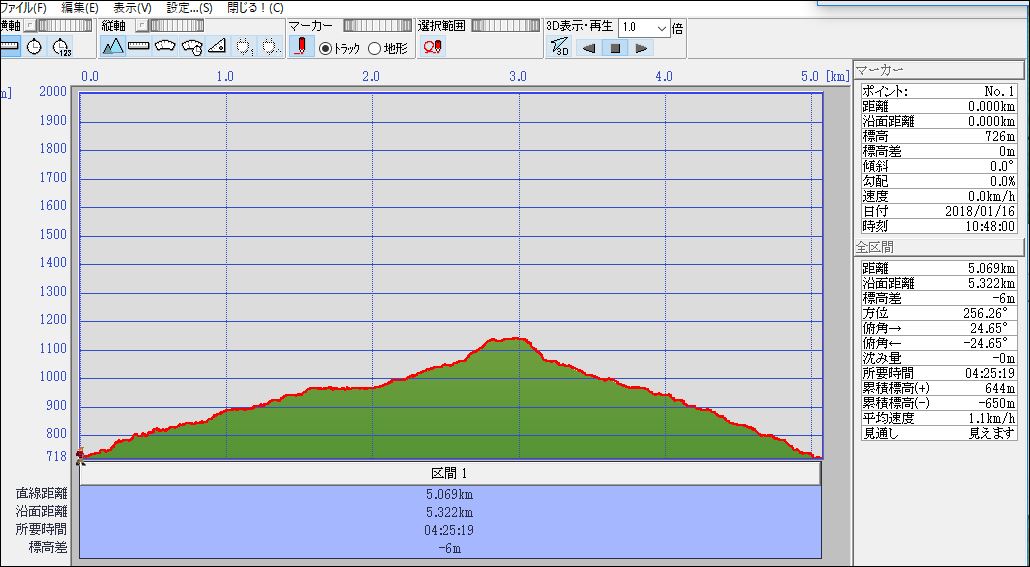Click the 選択範囲 red marker range icon
Image resolution: width=1030 pixels, height=567 pixels.
coord(433,47)
